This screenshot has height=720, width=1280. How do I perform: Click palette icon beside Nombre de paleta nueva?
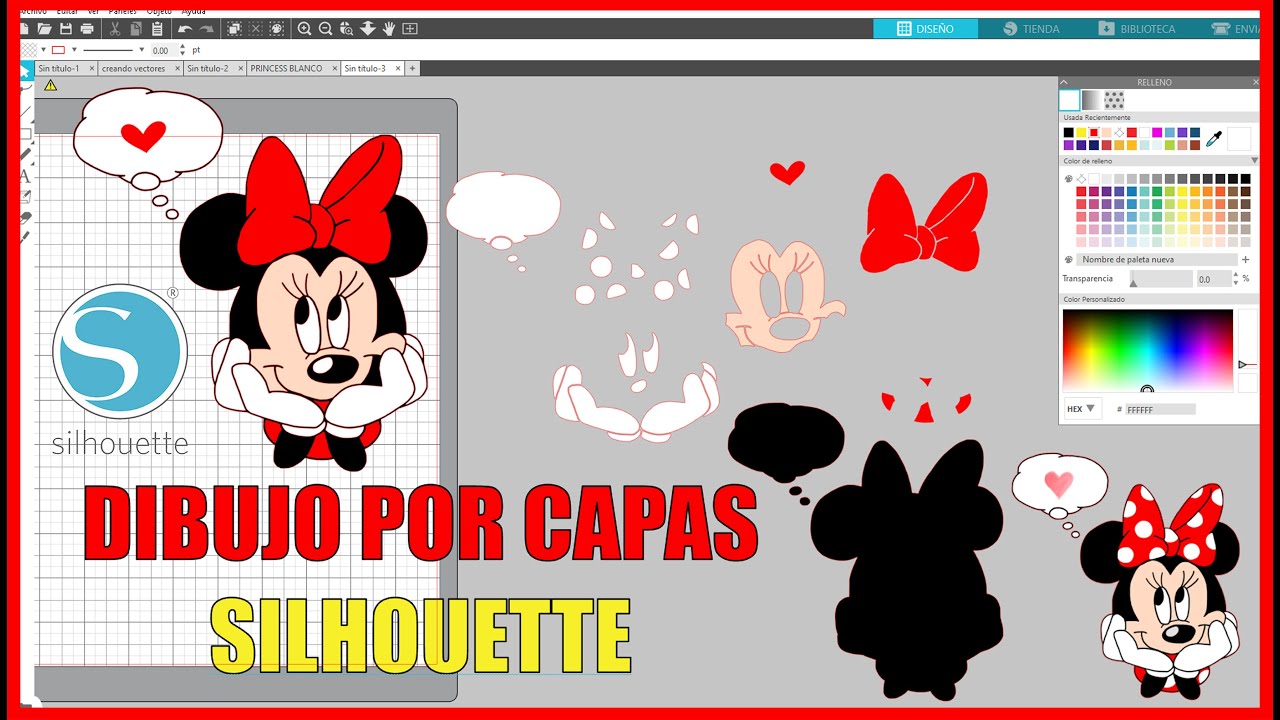tap(1069, 259)
